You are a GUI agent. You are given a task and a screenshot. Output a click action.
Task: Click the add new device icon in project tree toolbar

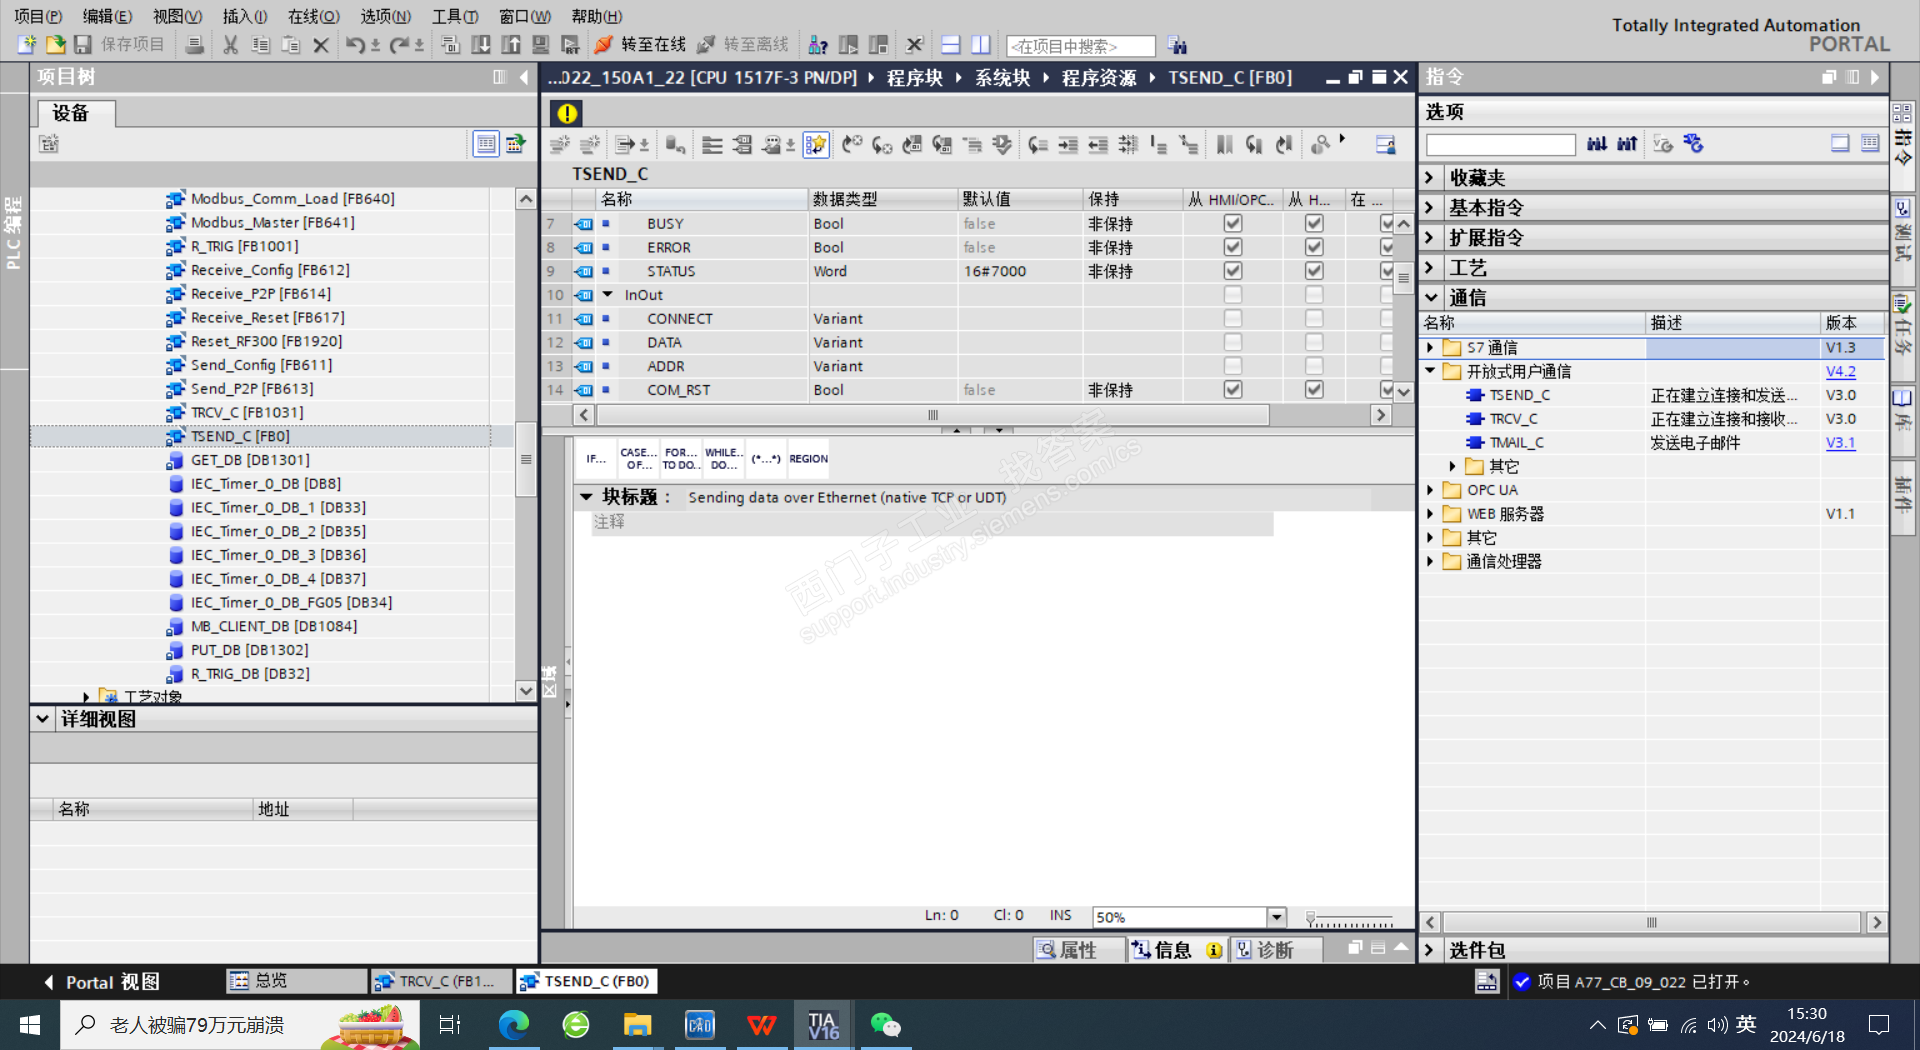click(x=49, y=144)
